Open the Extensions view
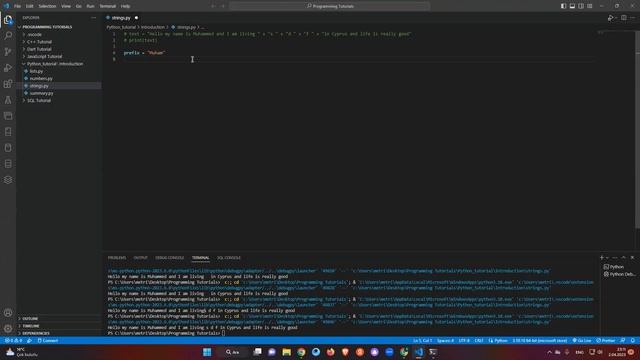Screen dimensions: 640x360 coord(8,84)
